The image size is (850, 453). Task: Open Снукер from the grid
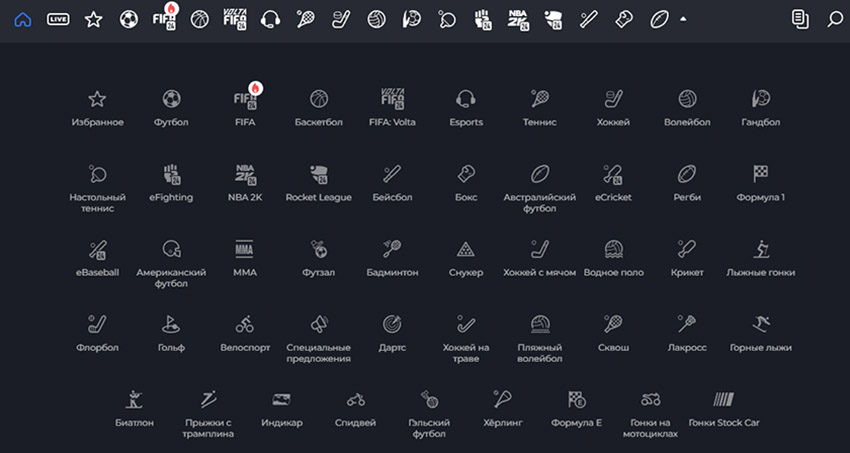coord(465,256)
